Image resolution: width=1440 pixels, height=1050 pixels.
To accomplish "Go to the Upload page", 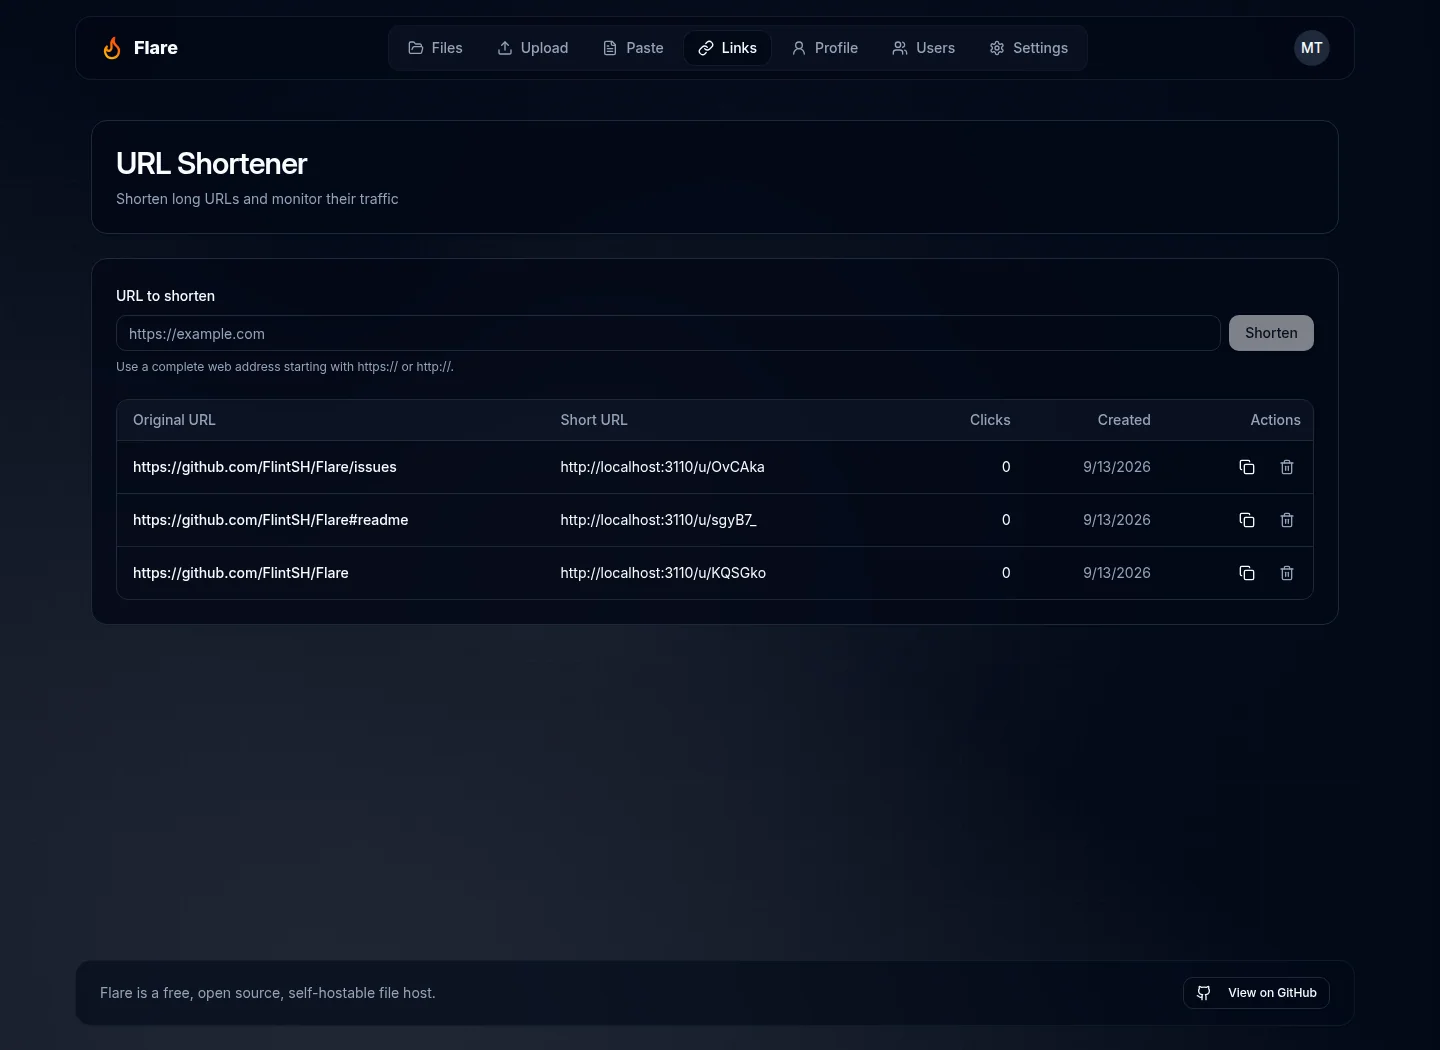I will pos(532,48).
